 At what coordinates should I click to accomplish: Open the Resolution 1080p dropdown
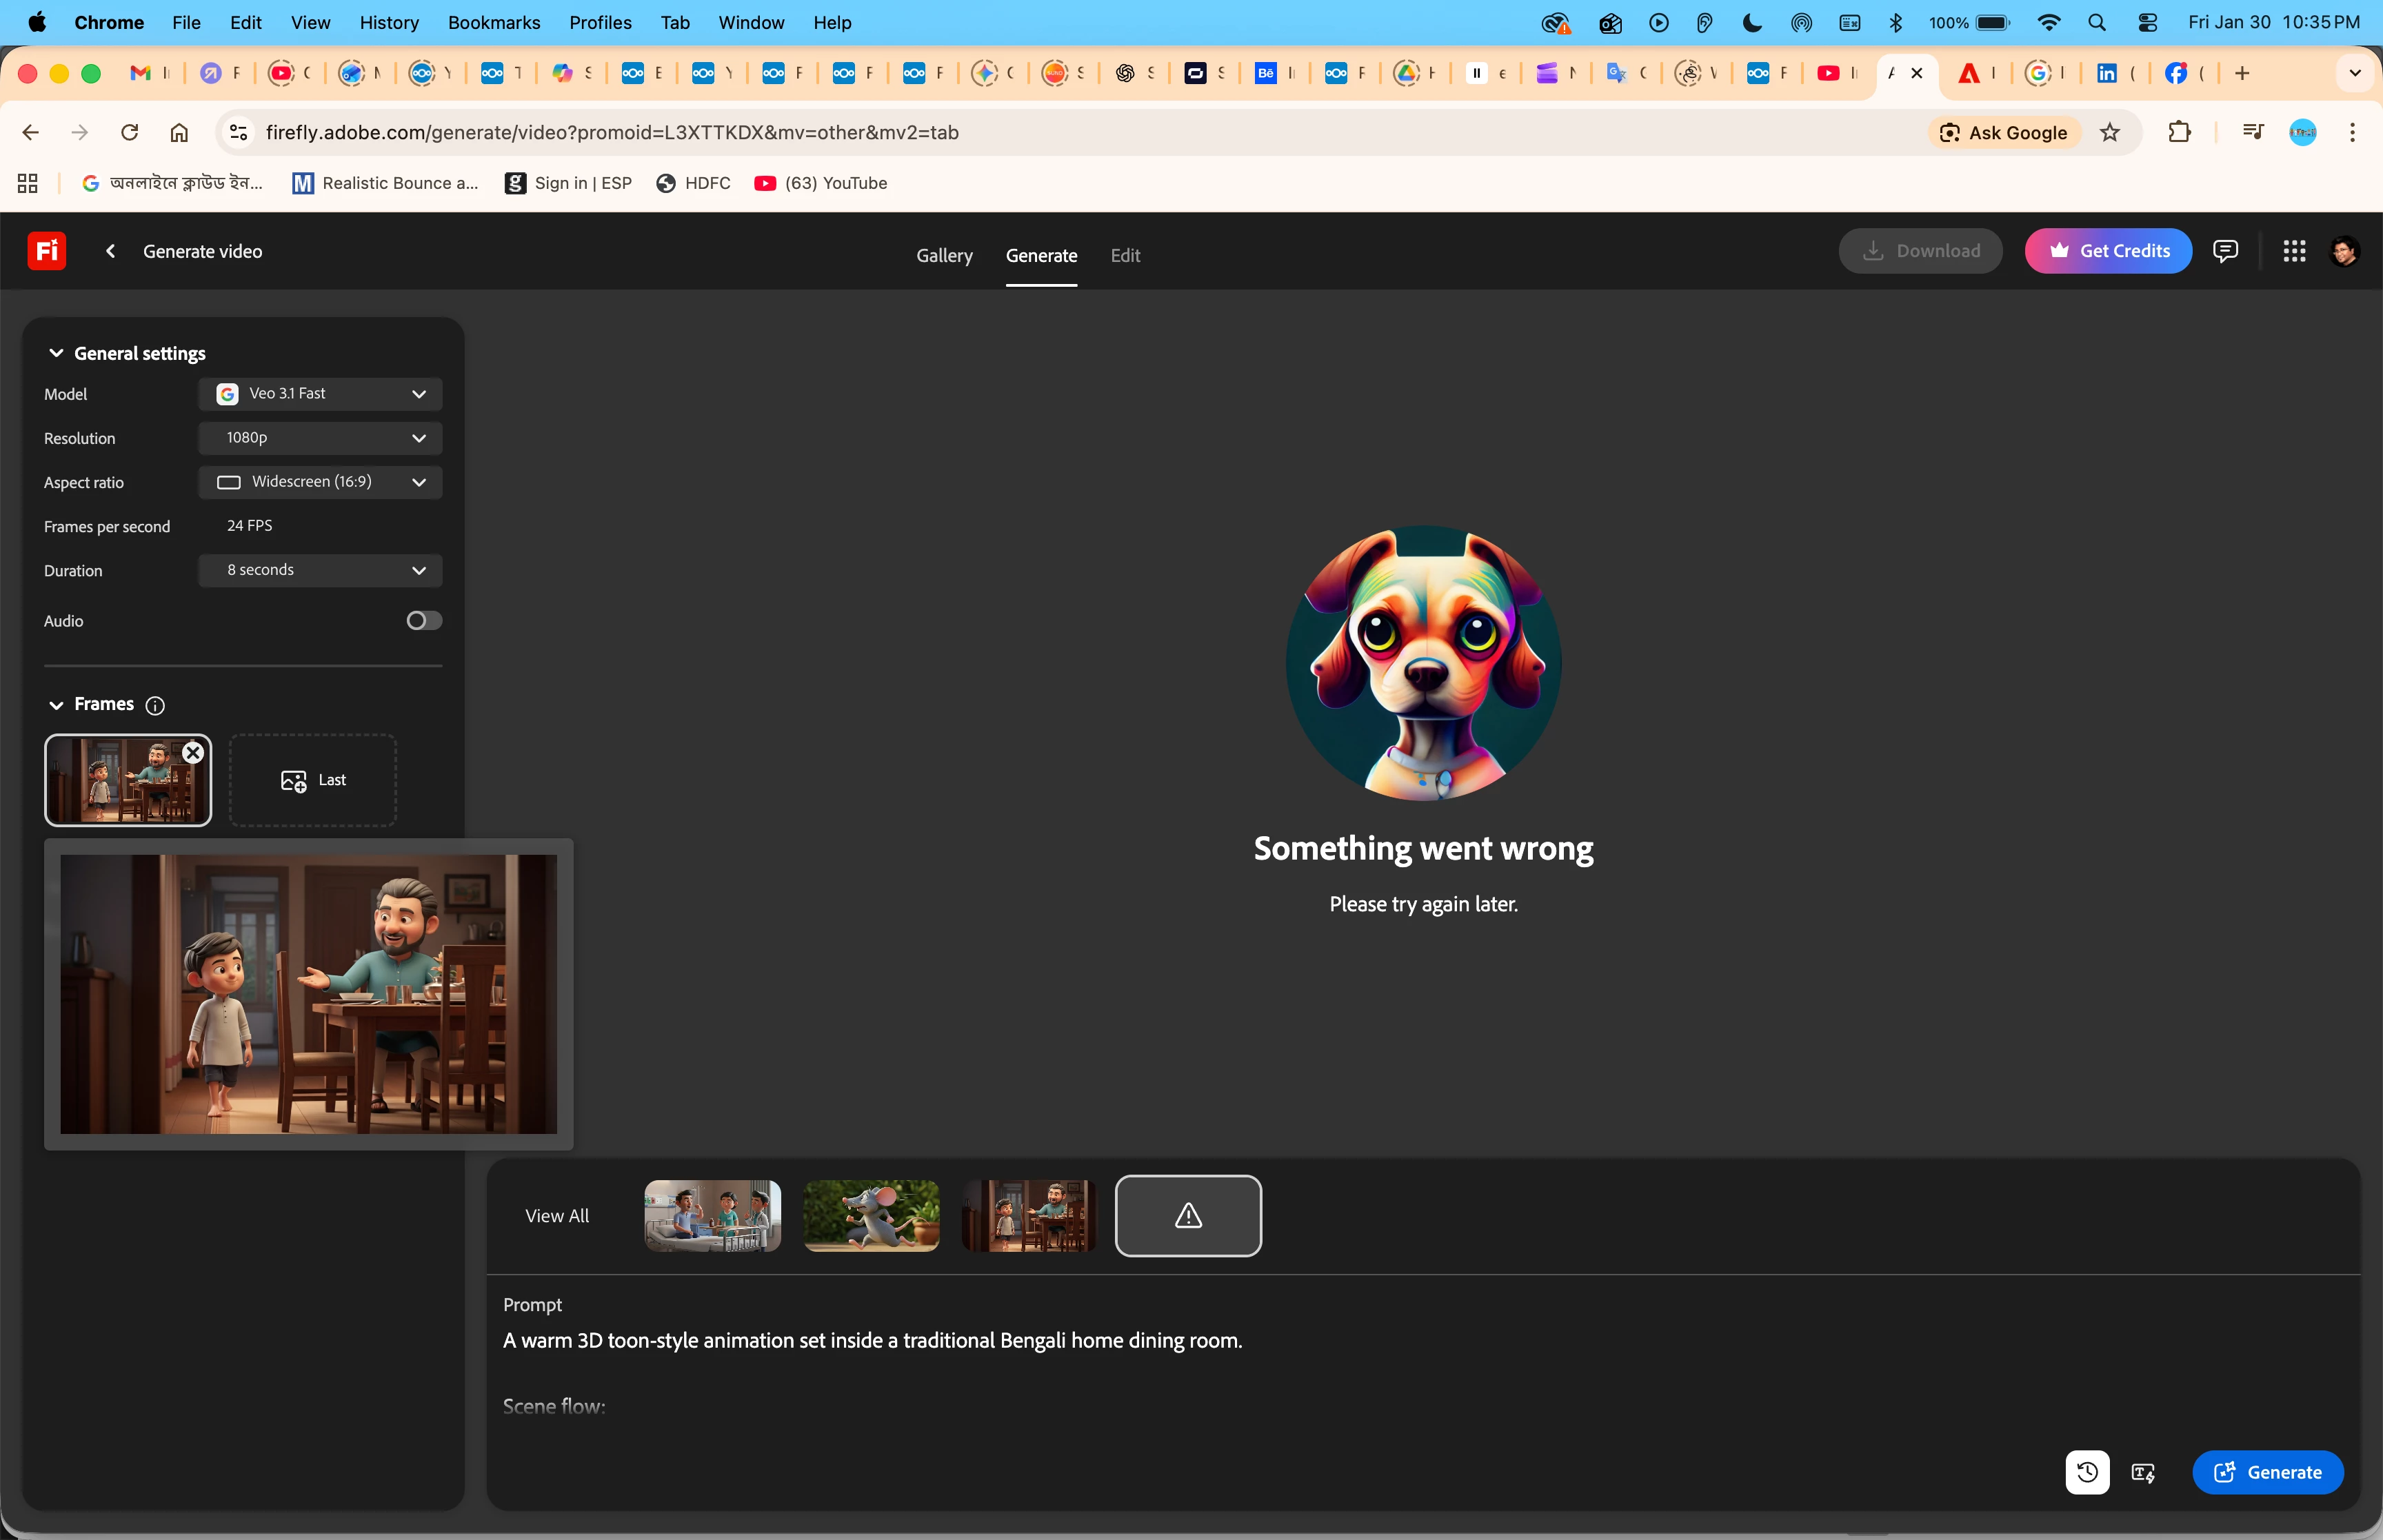pyautogui.click(x=320, y=438)
